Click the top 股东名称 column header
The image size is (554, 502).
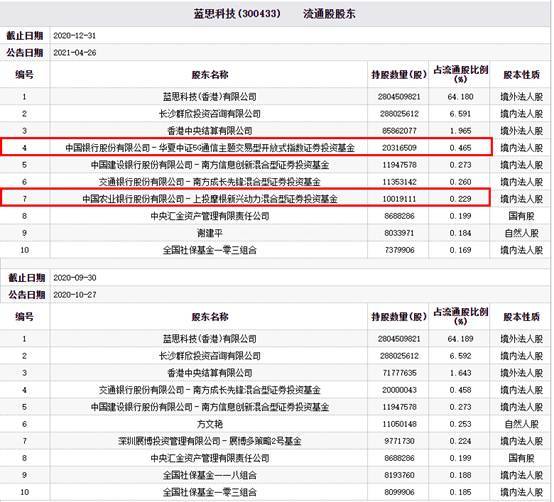[x=210, y=75]
